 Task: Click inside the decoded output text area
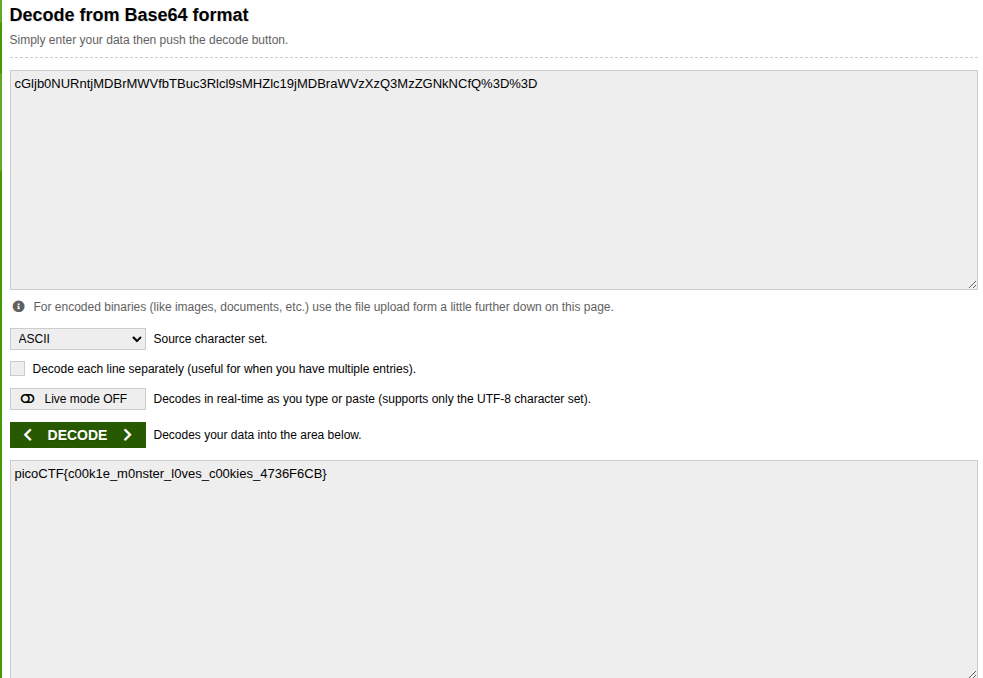493,580
